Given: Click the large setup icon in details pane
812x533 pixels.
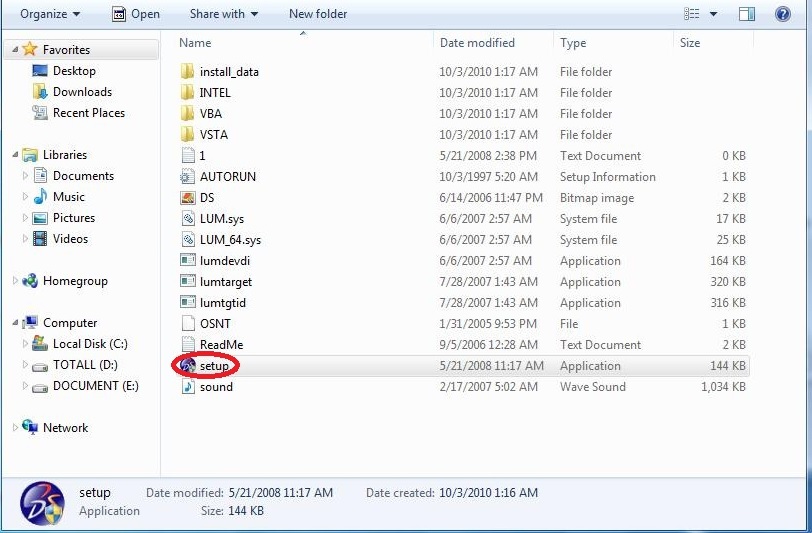Looking at the screenshot, I should (42, 503).
